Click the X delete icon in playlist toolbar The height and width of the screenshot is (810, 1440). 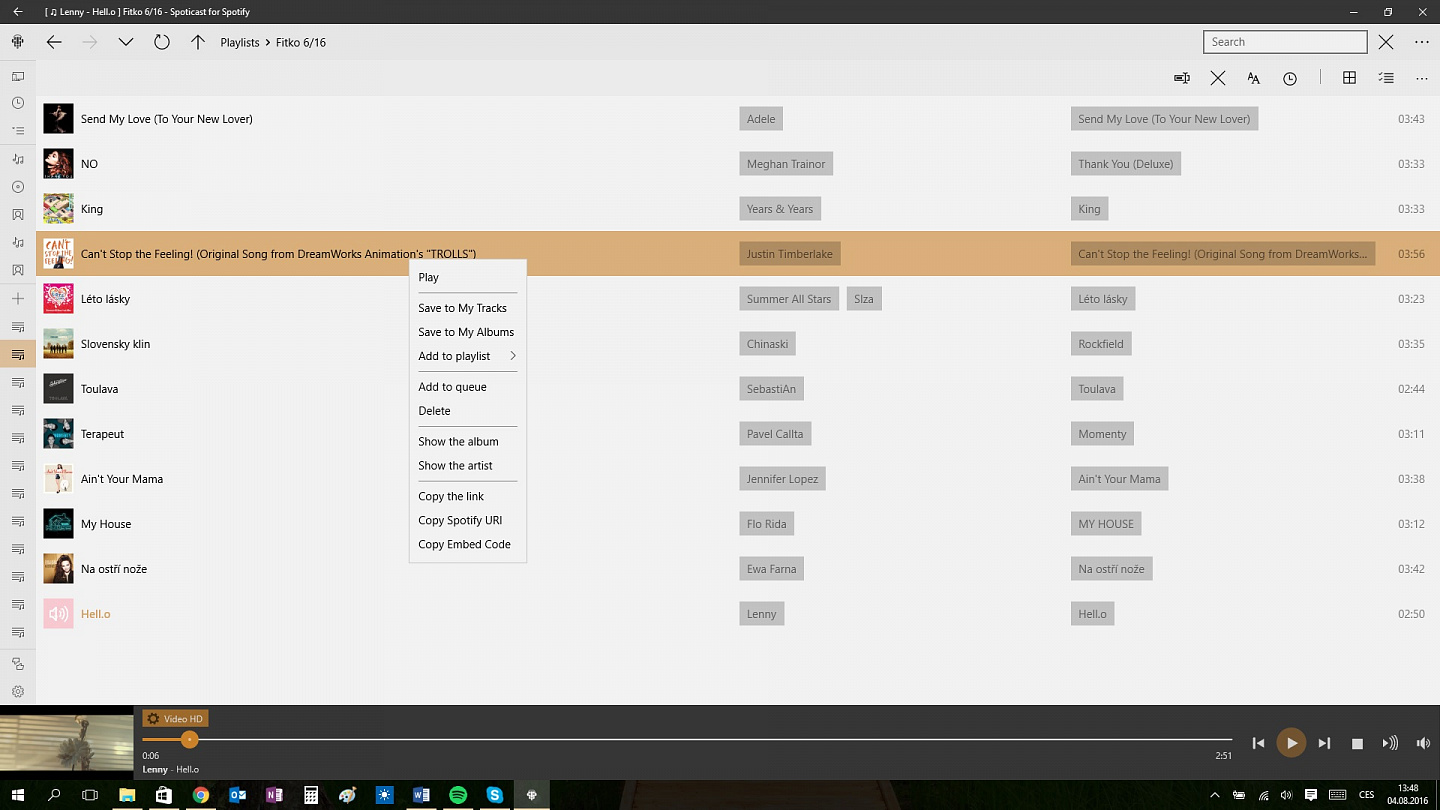point(1218,78)
